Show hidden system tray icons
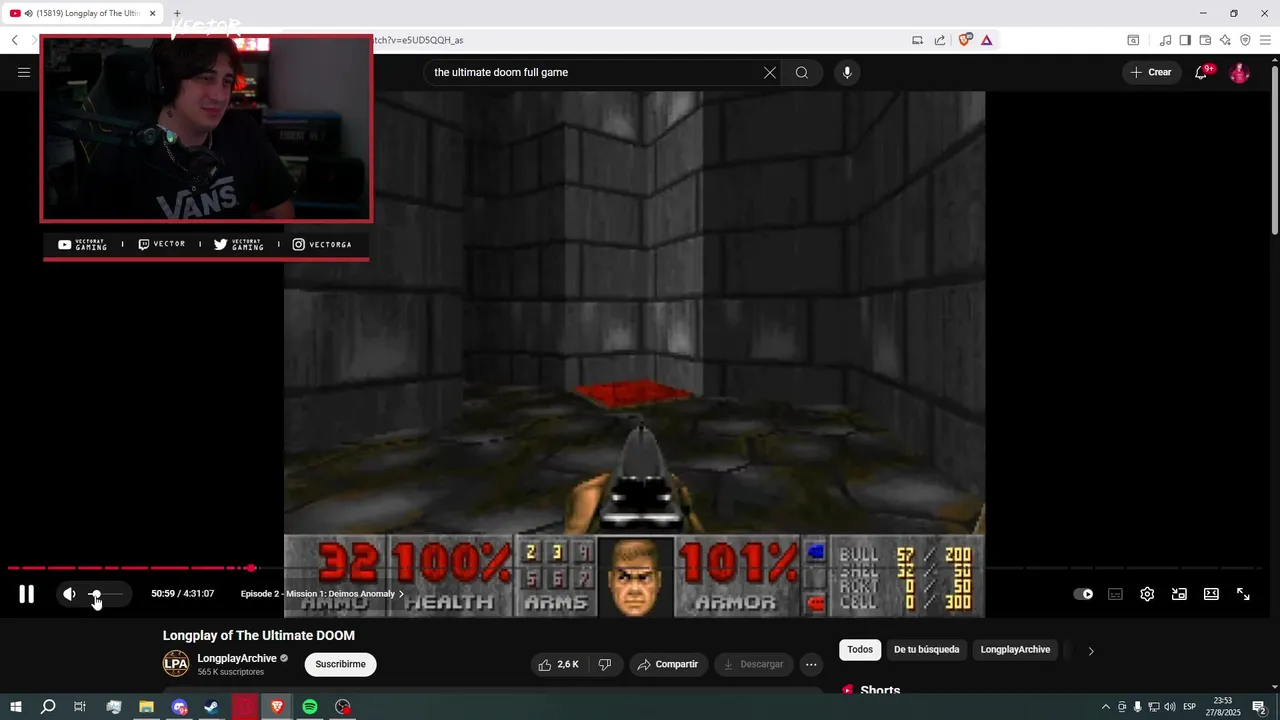This screenshot has height=720, width=1280. (1106, 707)
